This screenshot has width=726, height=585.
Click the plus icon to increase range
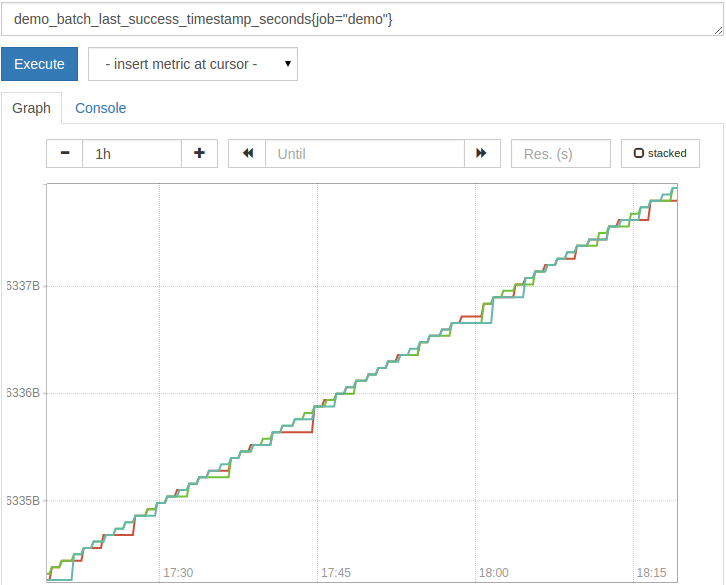pyautogui.click(x=199, y=153)
